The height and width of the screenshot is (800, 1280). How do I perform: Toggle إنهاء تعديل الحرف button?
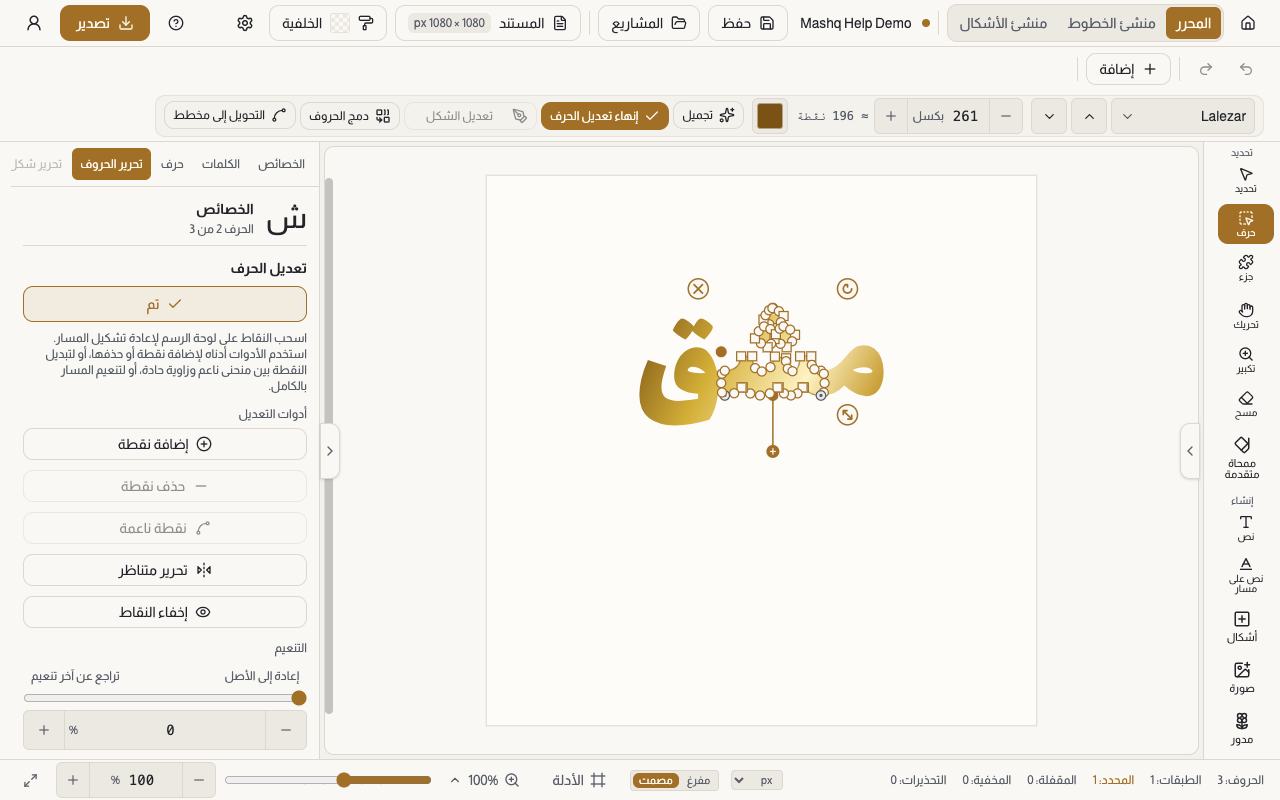click(x=605, y=116)
